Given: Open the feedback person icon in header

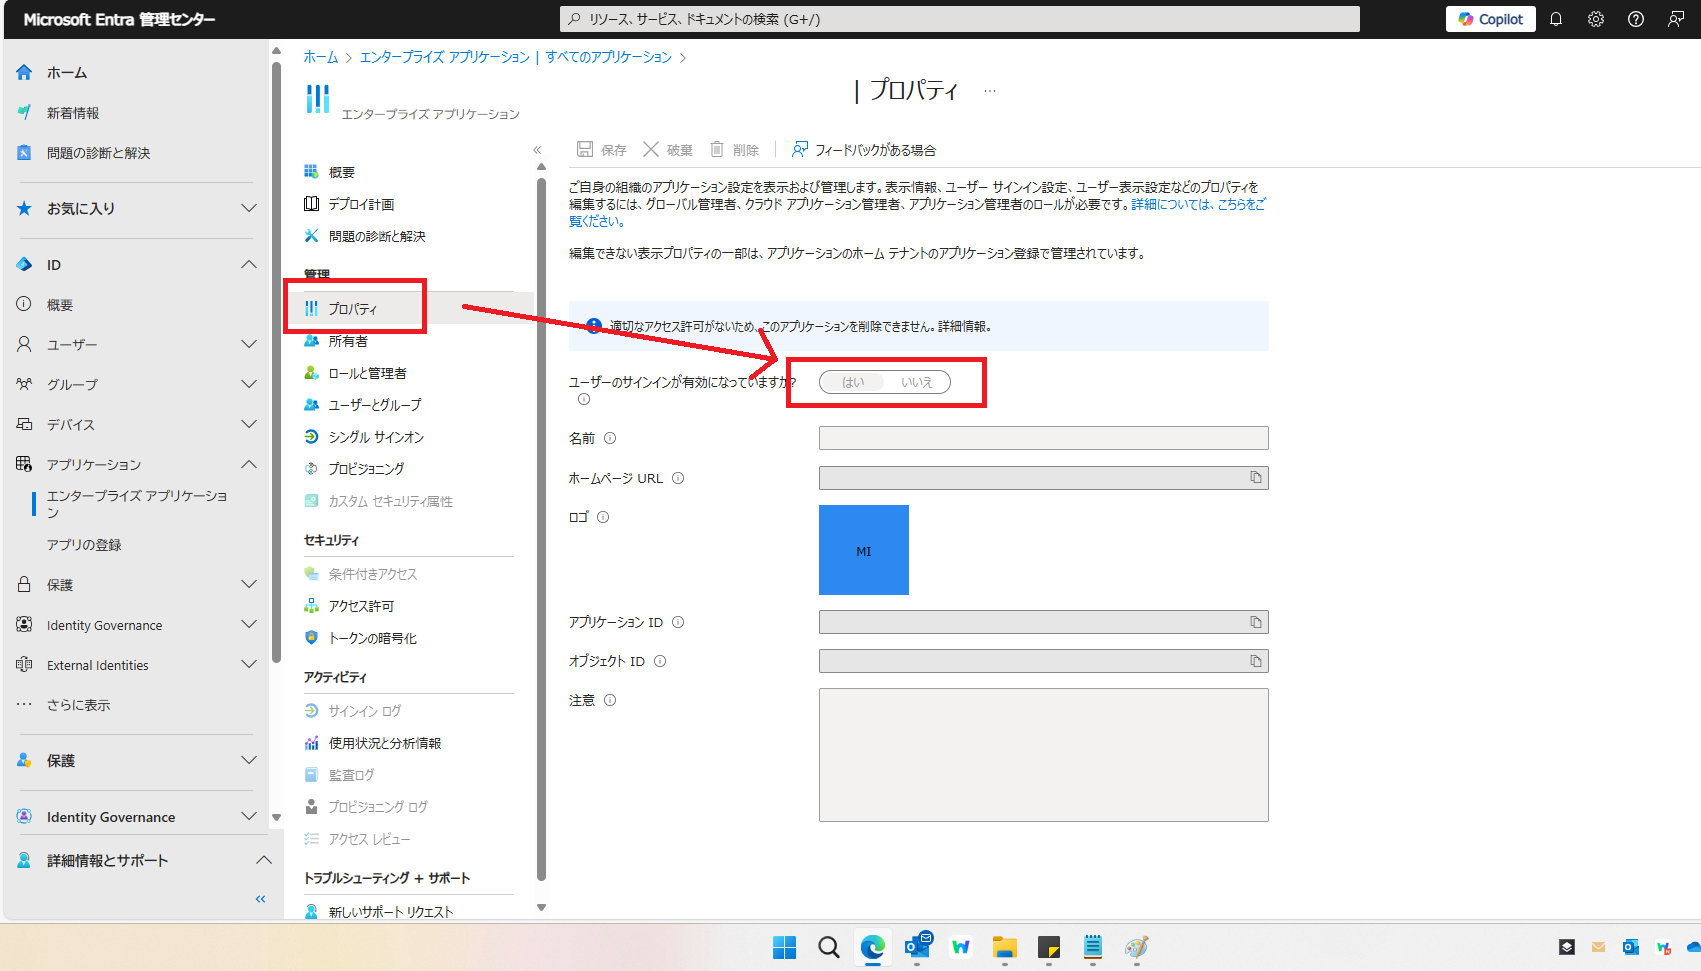Looking at the screenshot, I should 1676,19.
